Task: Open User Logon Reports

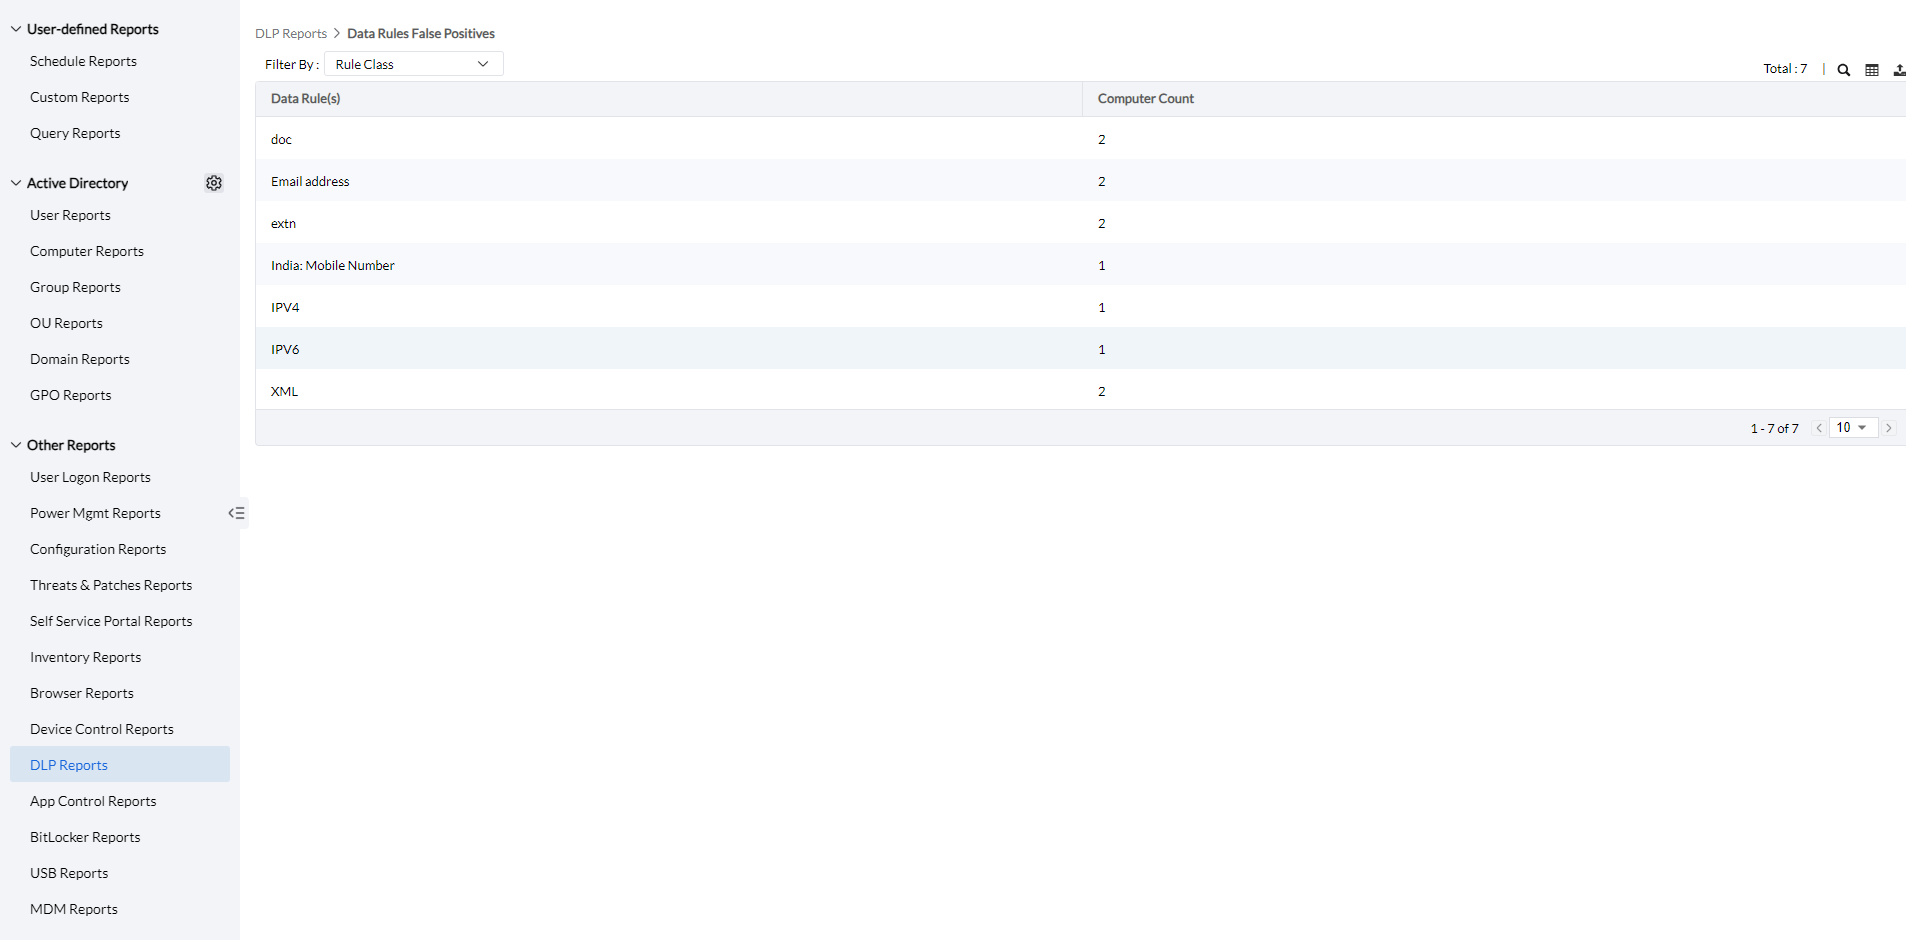Action: (x=90, y=477)
